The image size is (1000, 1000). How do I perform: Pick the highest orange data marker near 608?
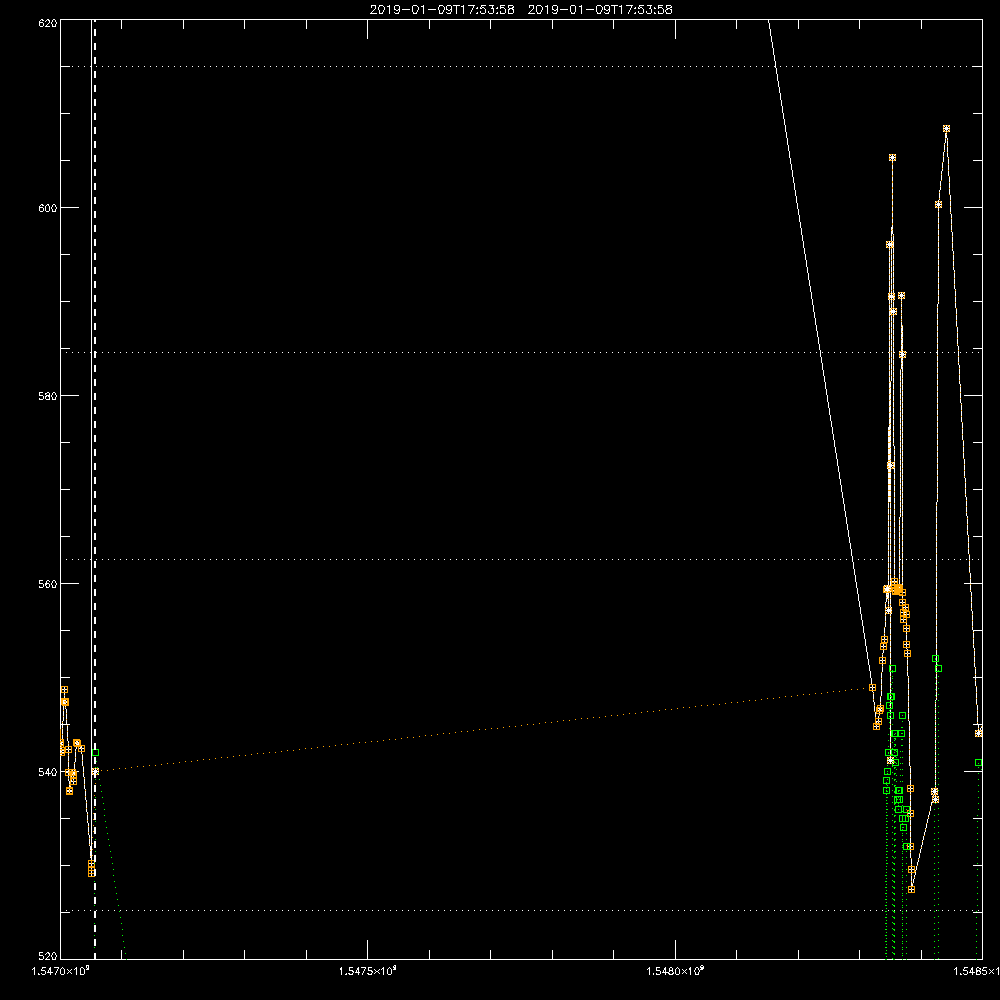946,129
